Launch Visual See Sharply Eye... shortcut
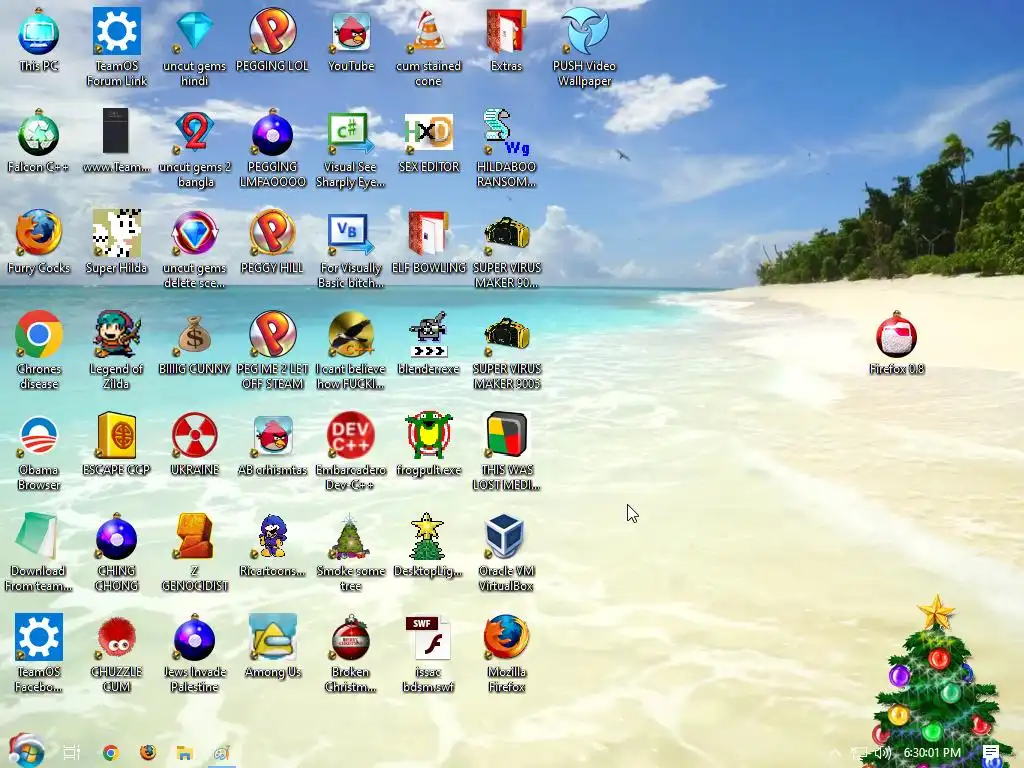The image size is (1024, 768). 351,148
